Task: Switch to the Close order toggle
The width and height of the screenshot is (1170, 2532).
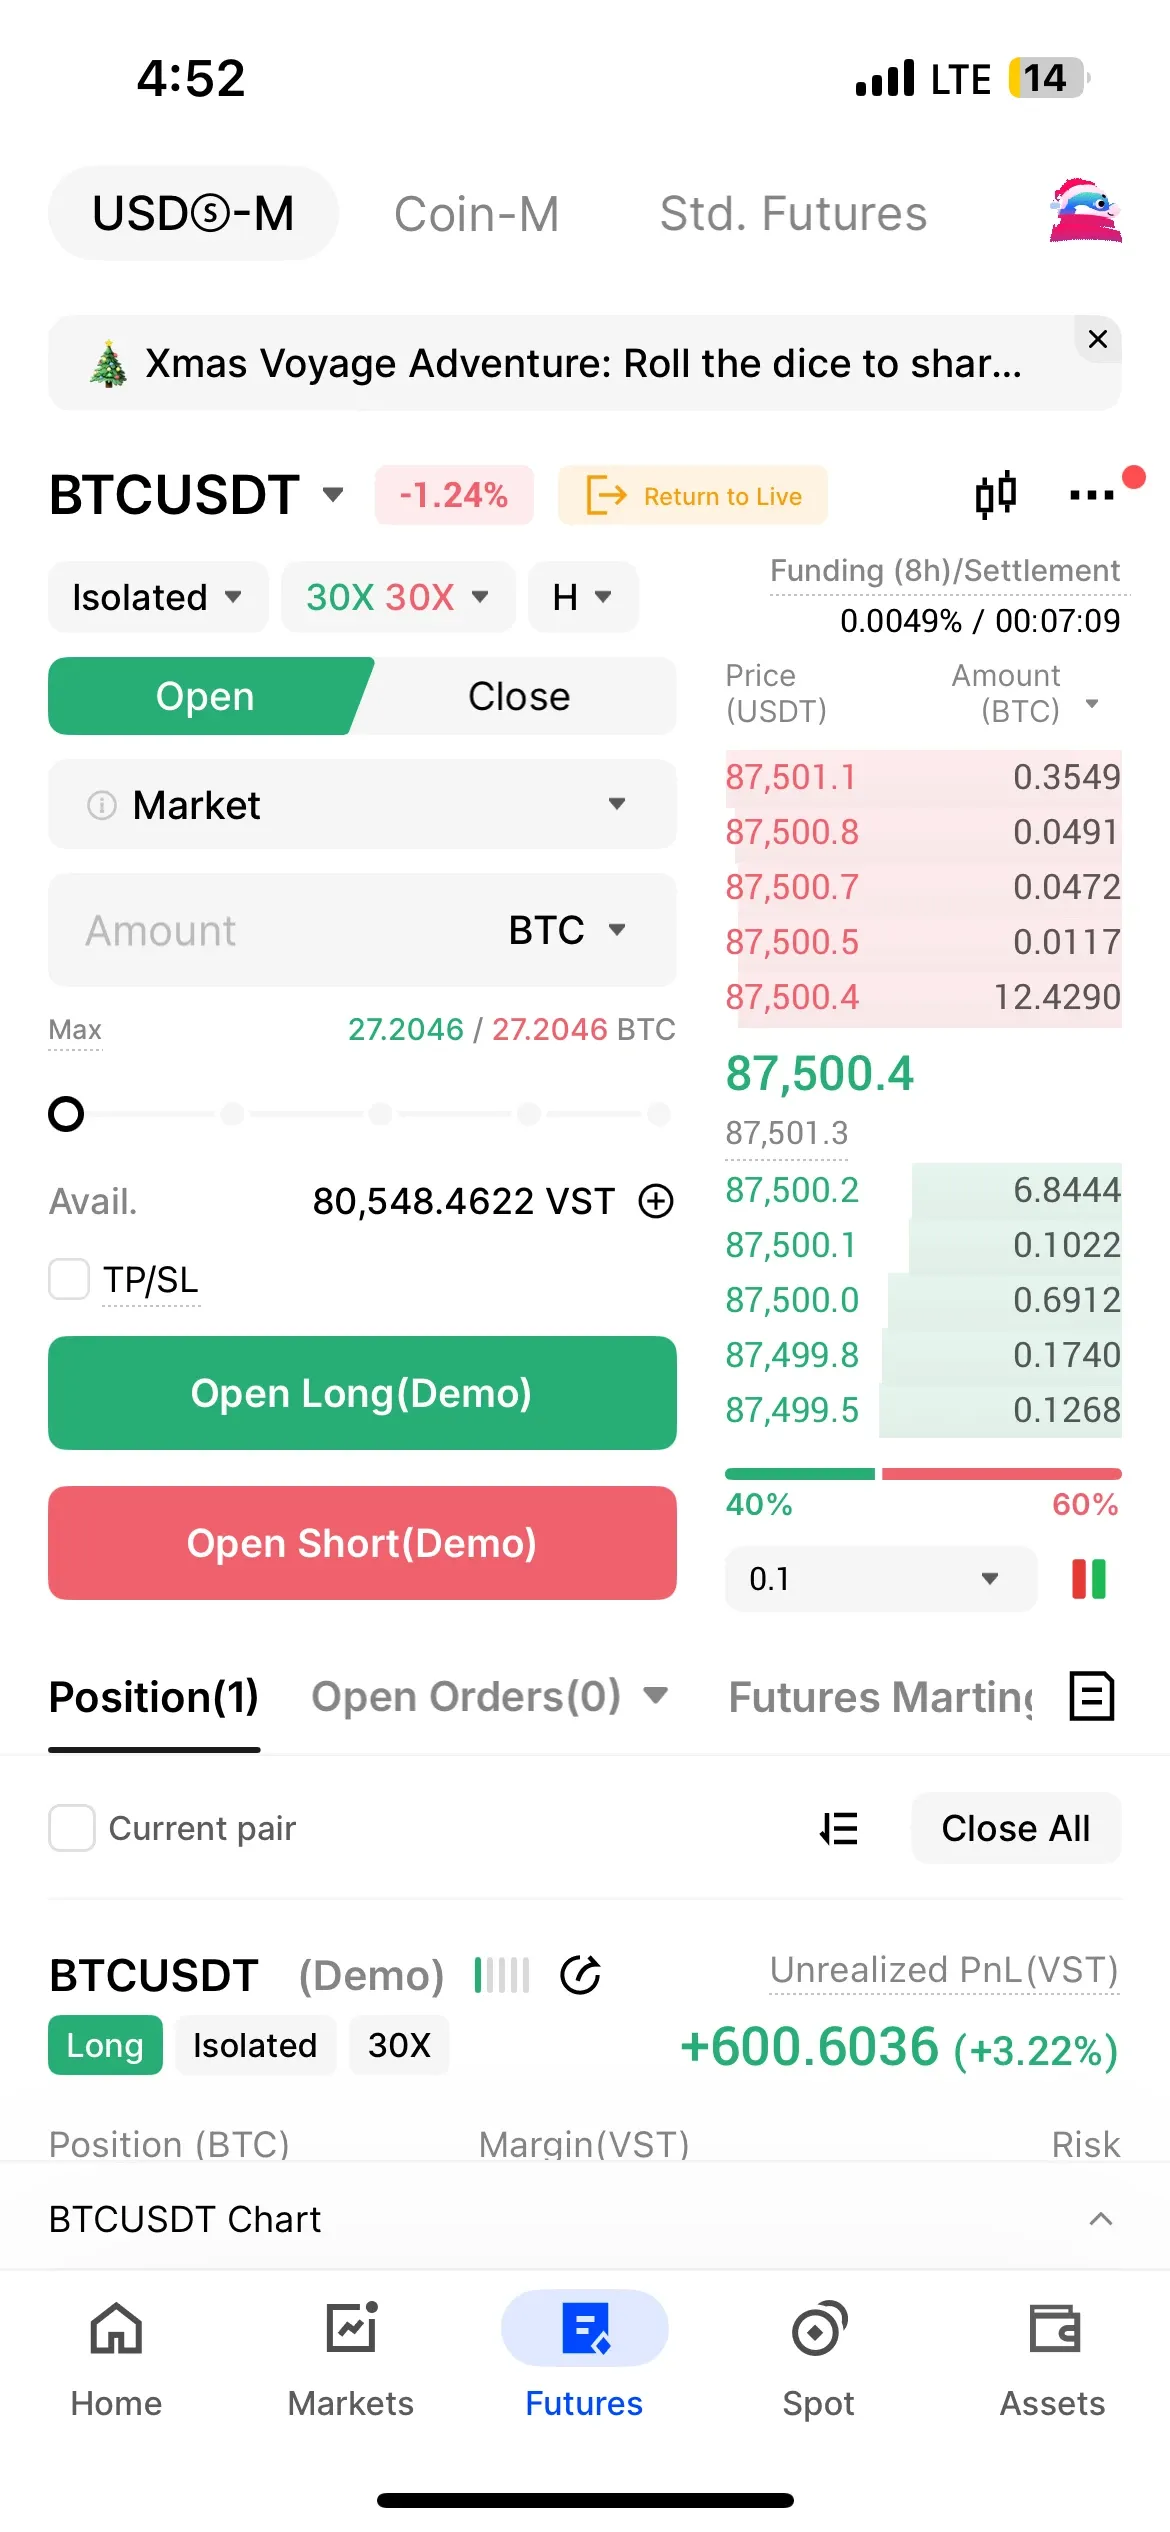Action: tap(519, 696)
